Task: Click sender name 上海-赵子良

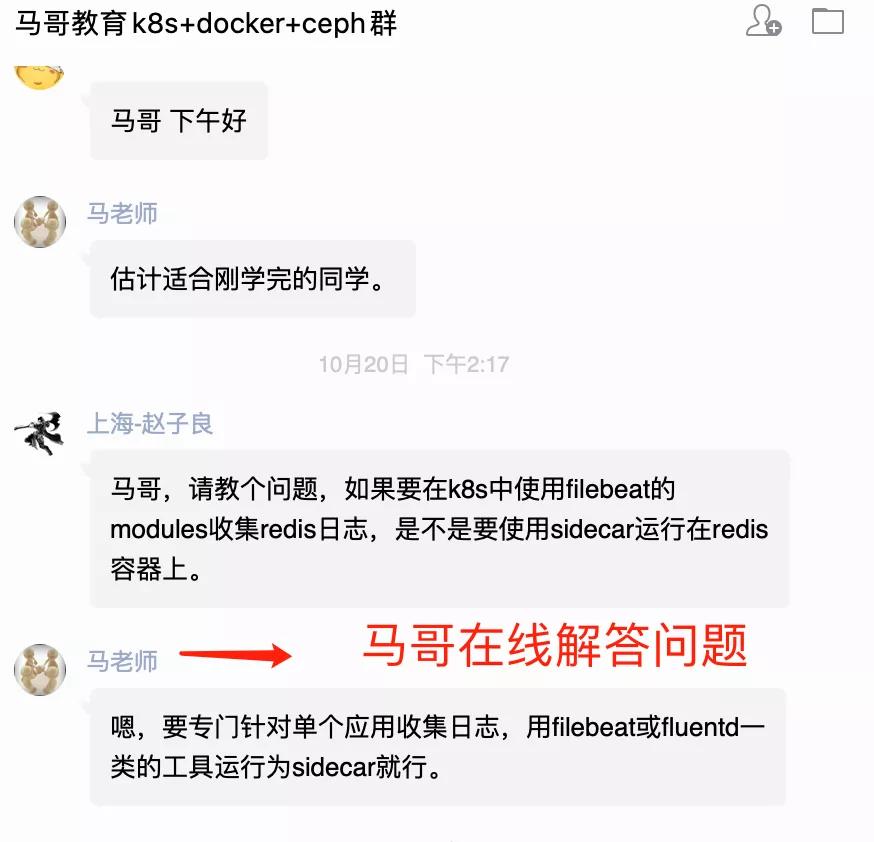Action: point(150,423)
